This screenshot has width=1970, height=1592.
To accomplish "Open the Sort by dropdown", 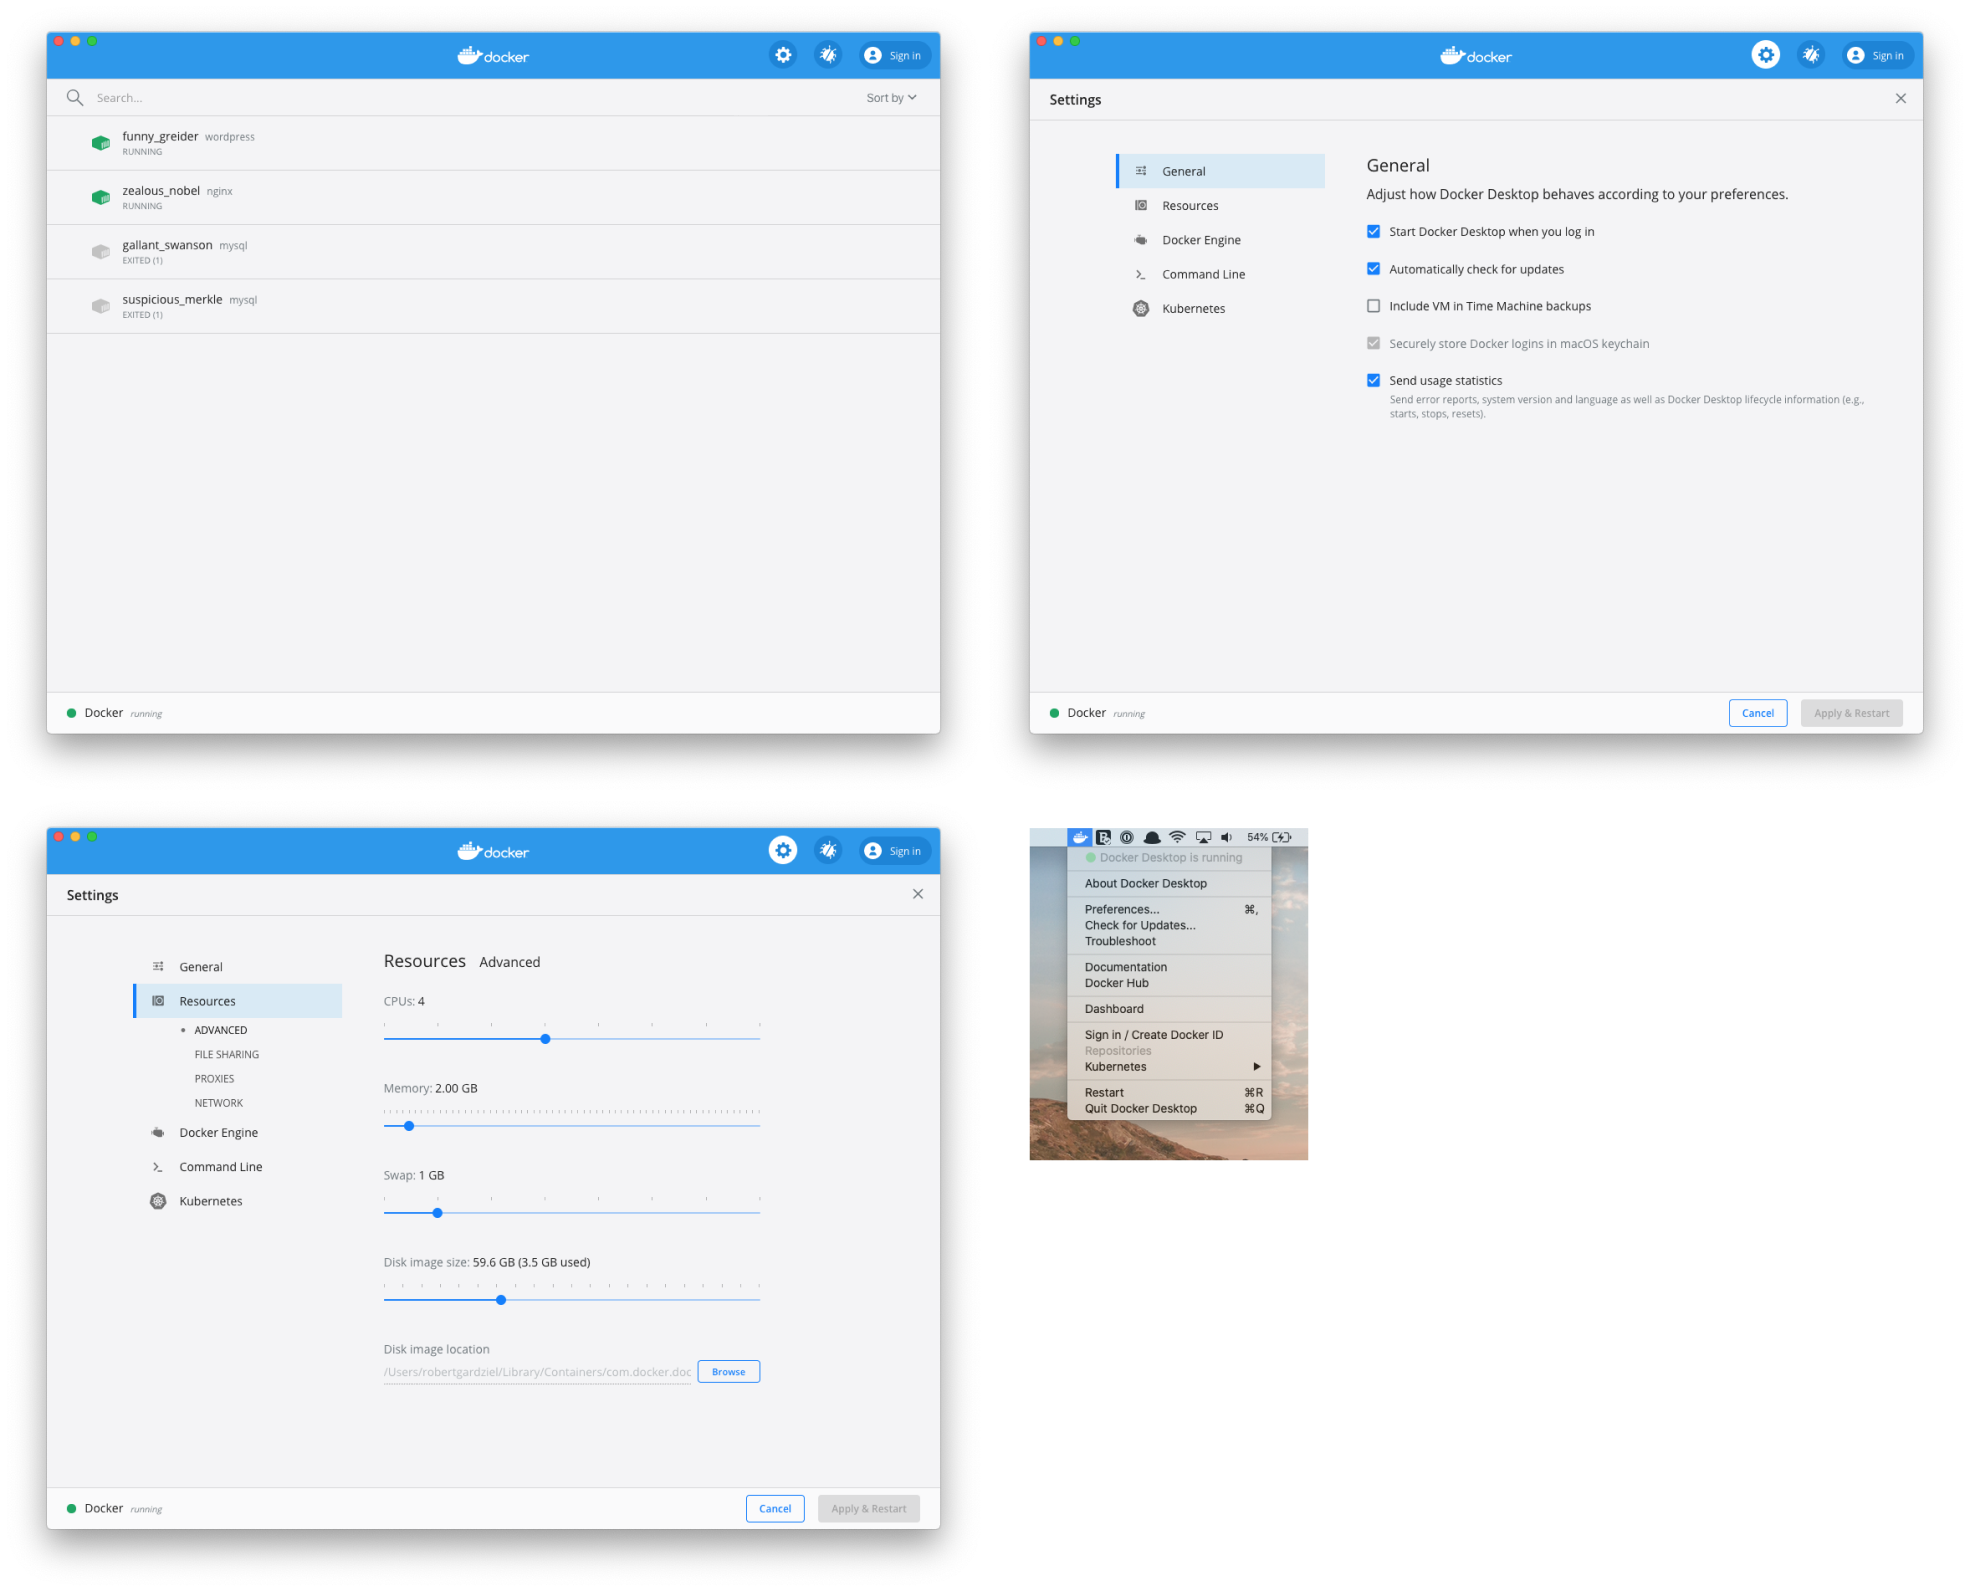I will [x=889, y=97].
